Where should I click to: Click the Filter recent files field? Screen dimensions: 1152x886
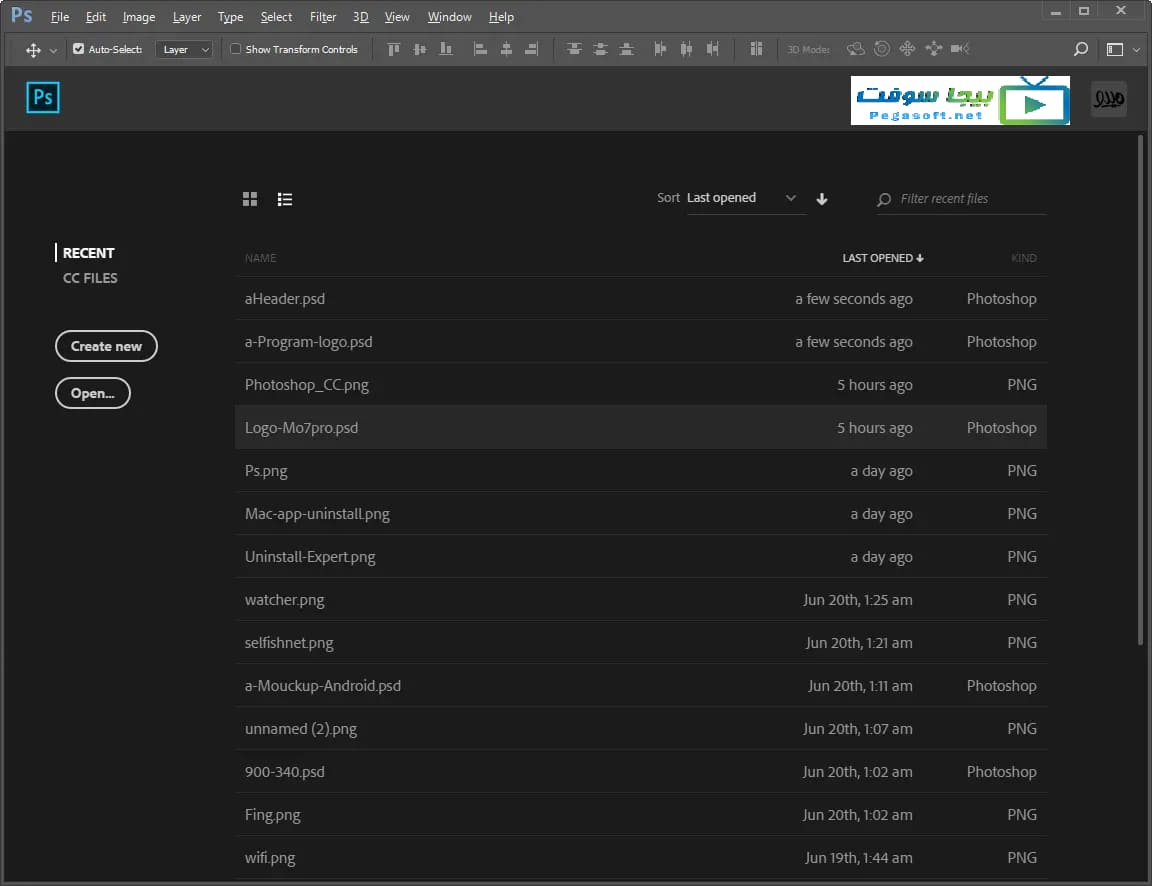962,199
